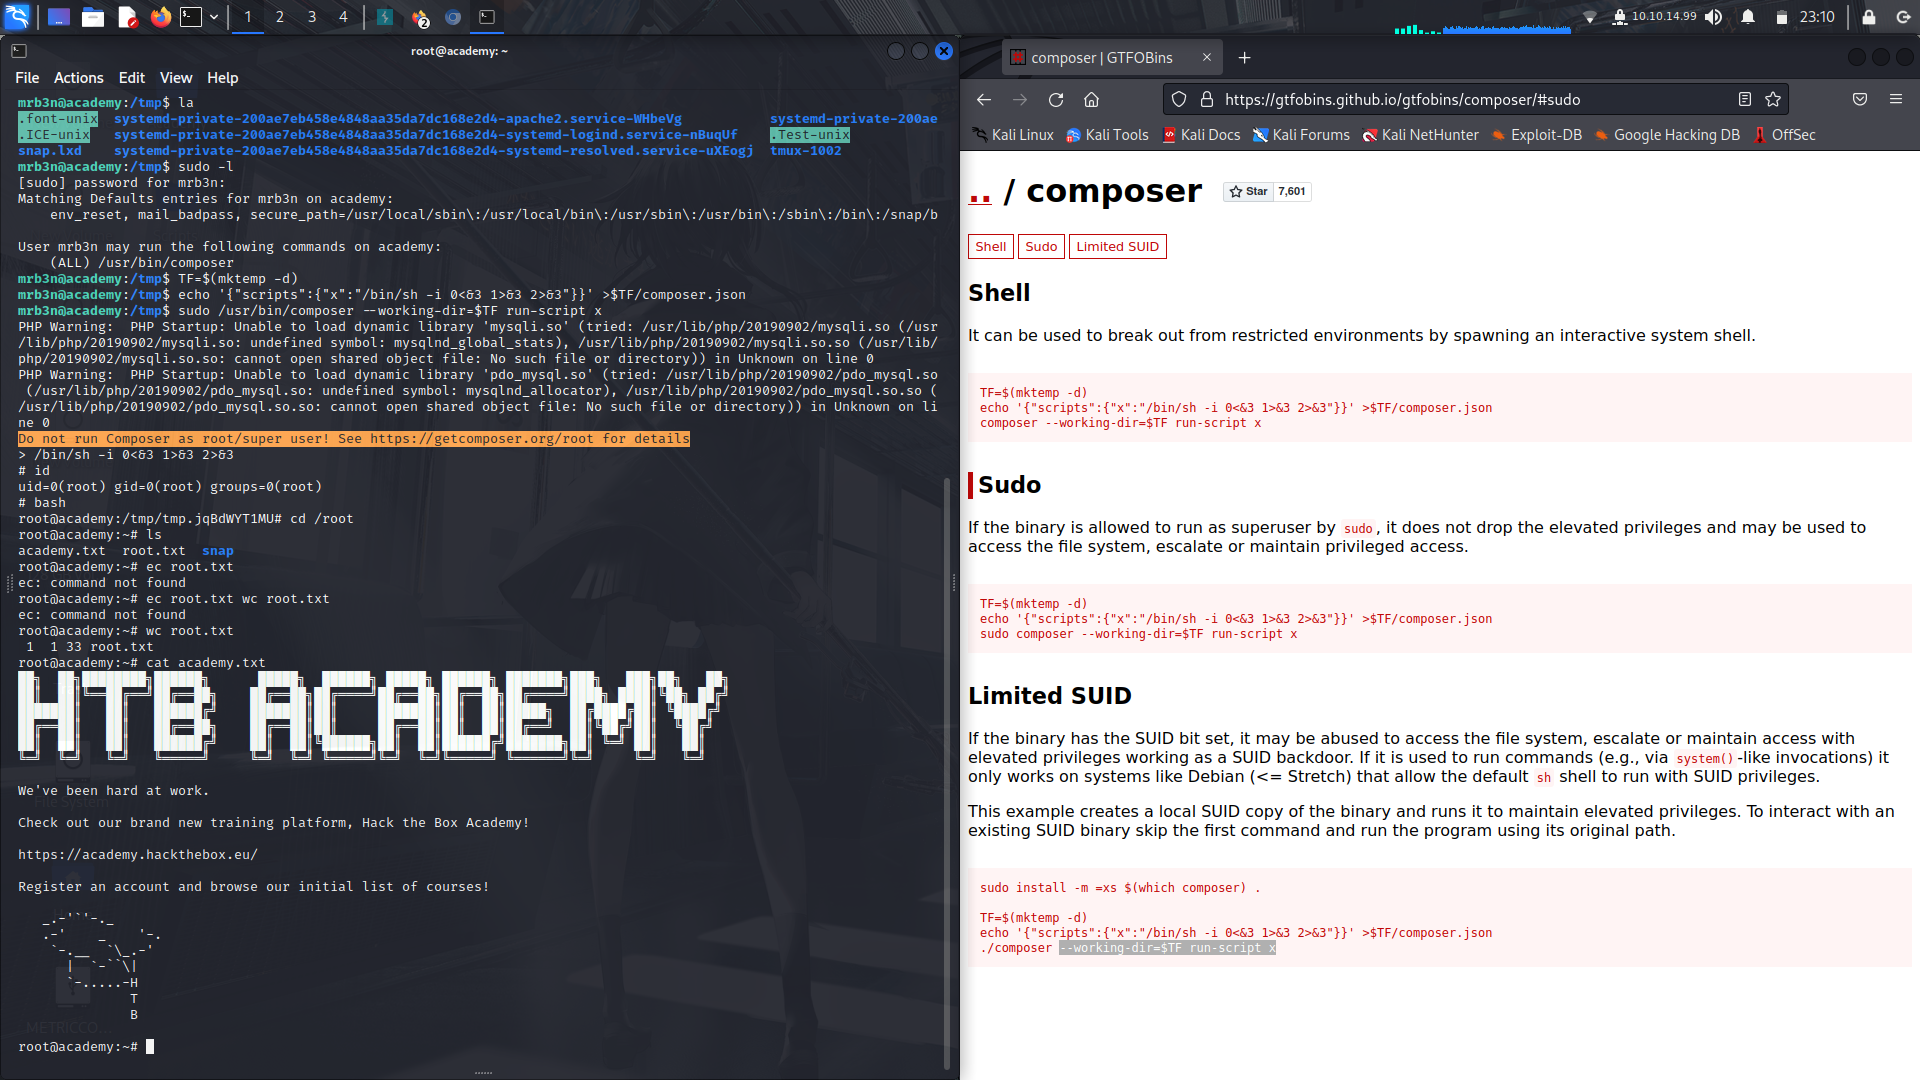The height and width of the screenshot is (1080, 1920).
Task: Open Chromium from the taskbar
Action: point(451,16)
